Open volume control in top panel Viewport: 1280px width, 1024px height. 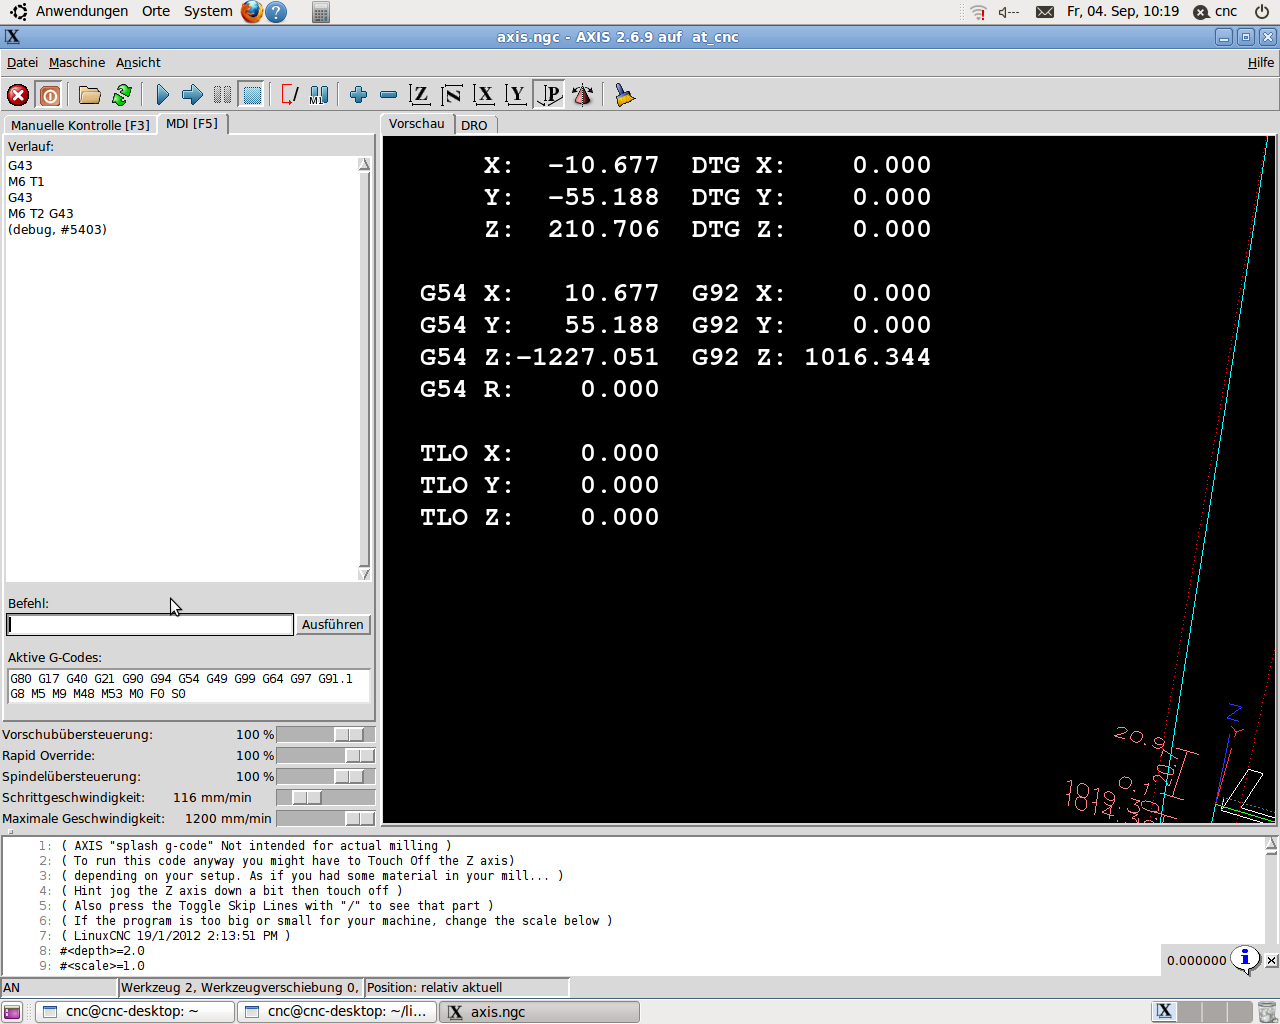[1009, 12]
